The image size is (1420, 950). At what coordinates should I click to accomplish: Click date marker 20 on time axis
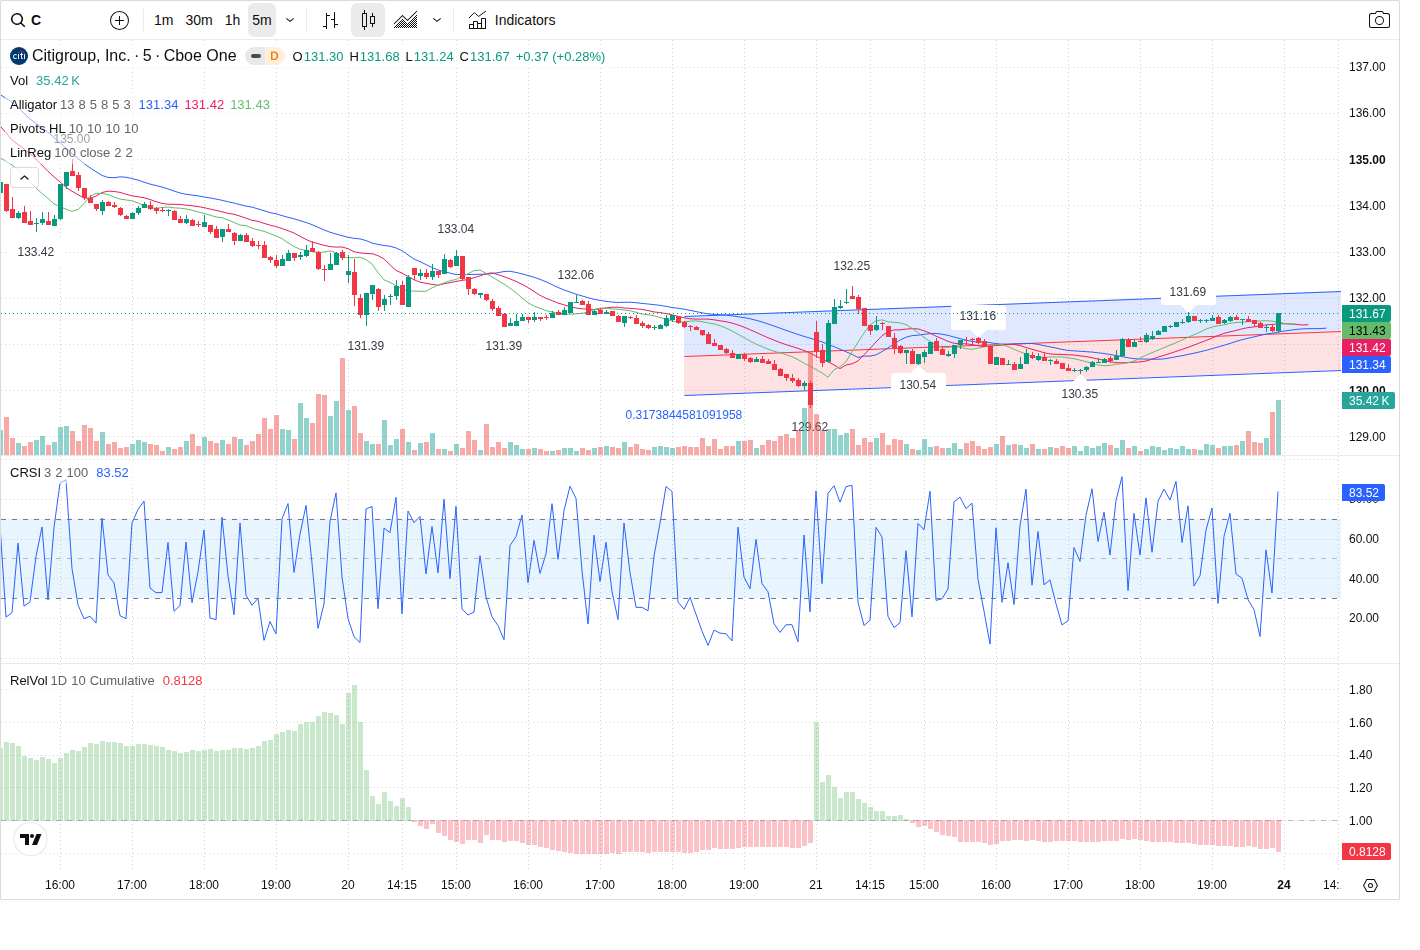tap(348, 885)
